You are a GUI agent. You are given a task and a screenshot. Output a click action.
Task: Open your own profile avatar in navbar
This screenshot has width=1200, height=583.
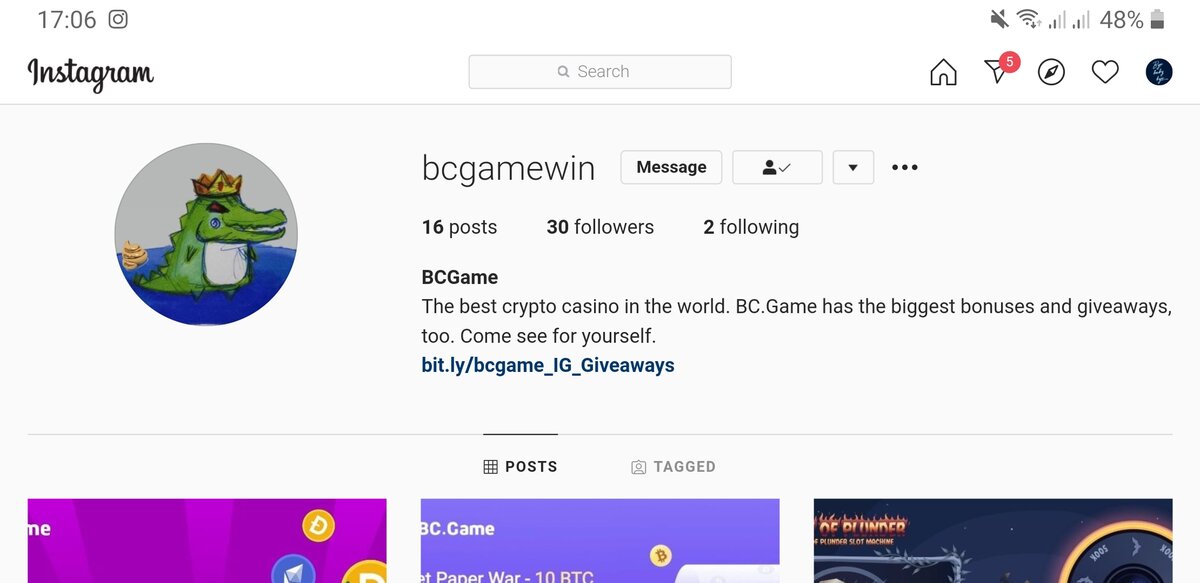point(1159,72)
